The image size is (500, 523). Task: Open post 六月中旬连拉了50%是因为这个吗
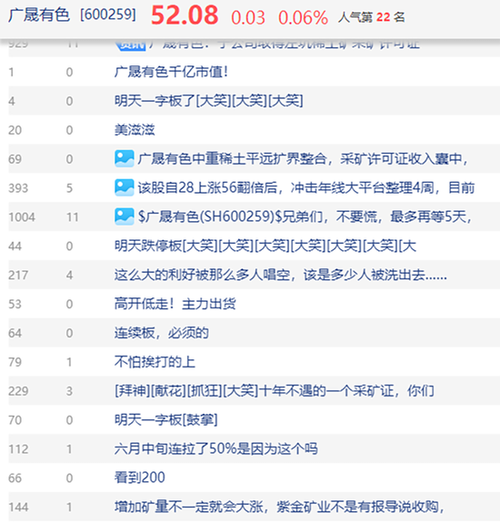coord(216,449)
